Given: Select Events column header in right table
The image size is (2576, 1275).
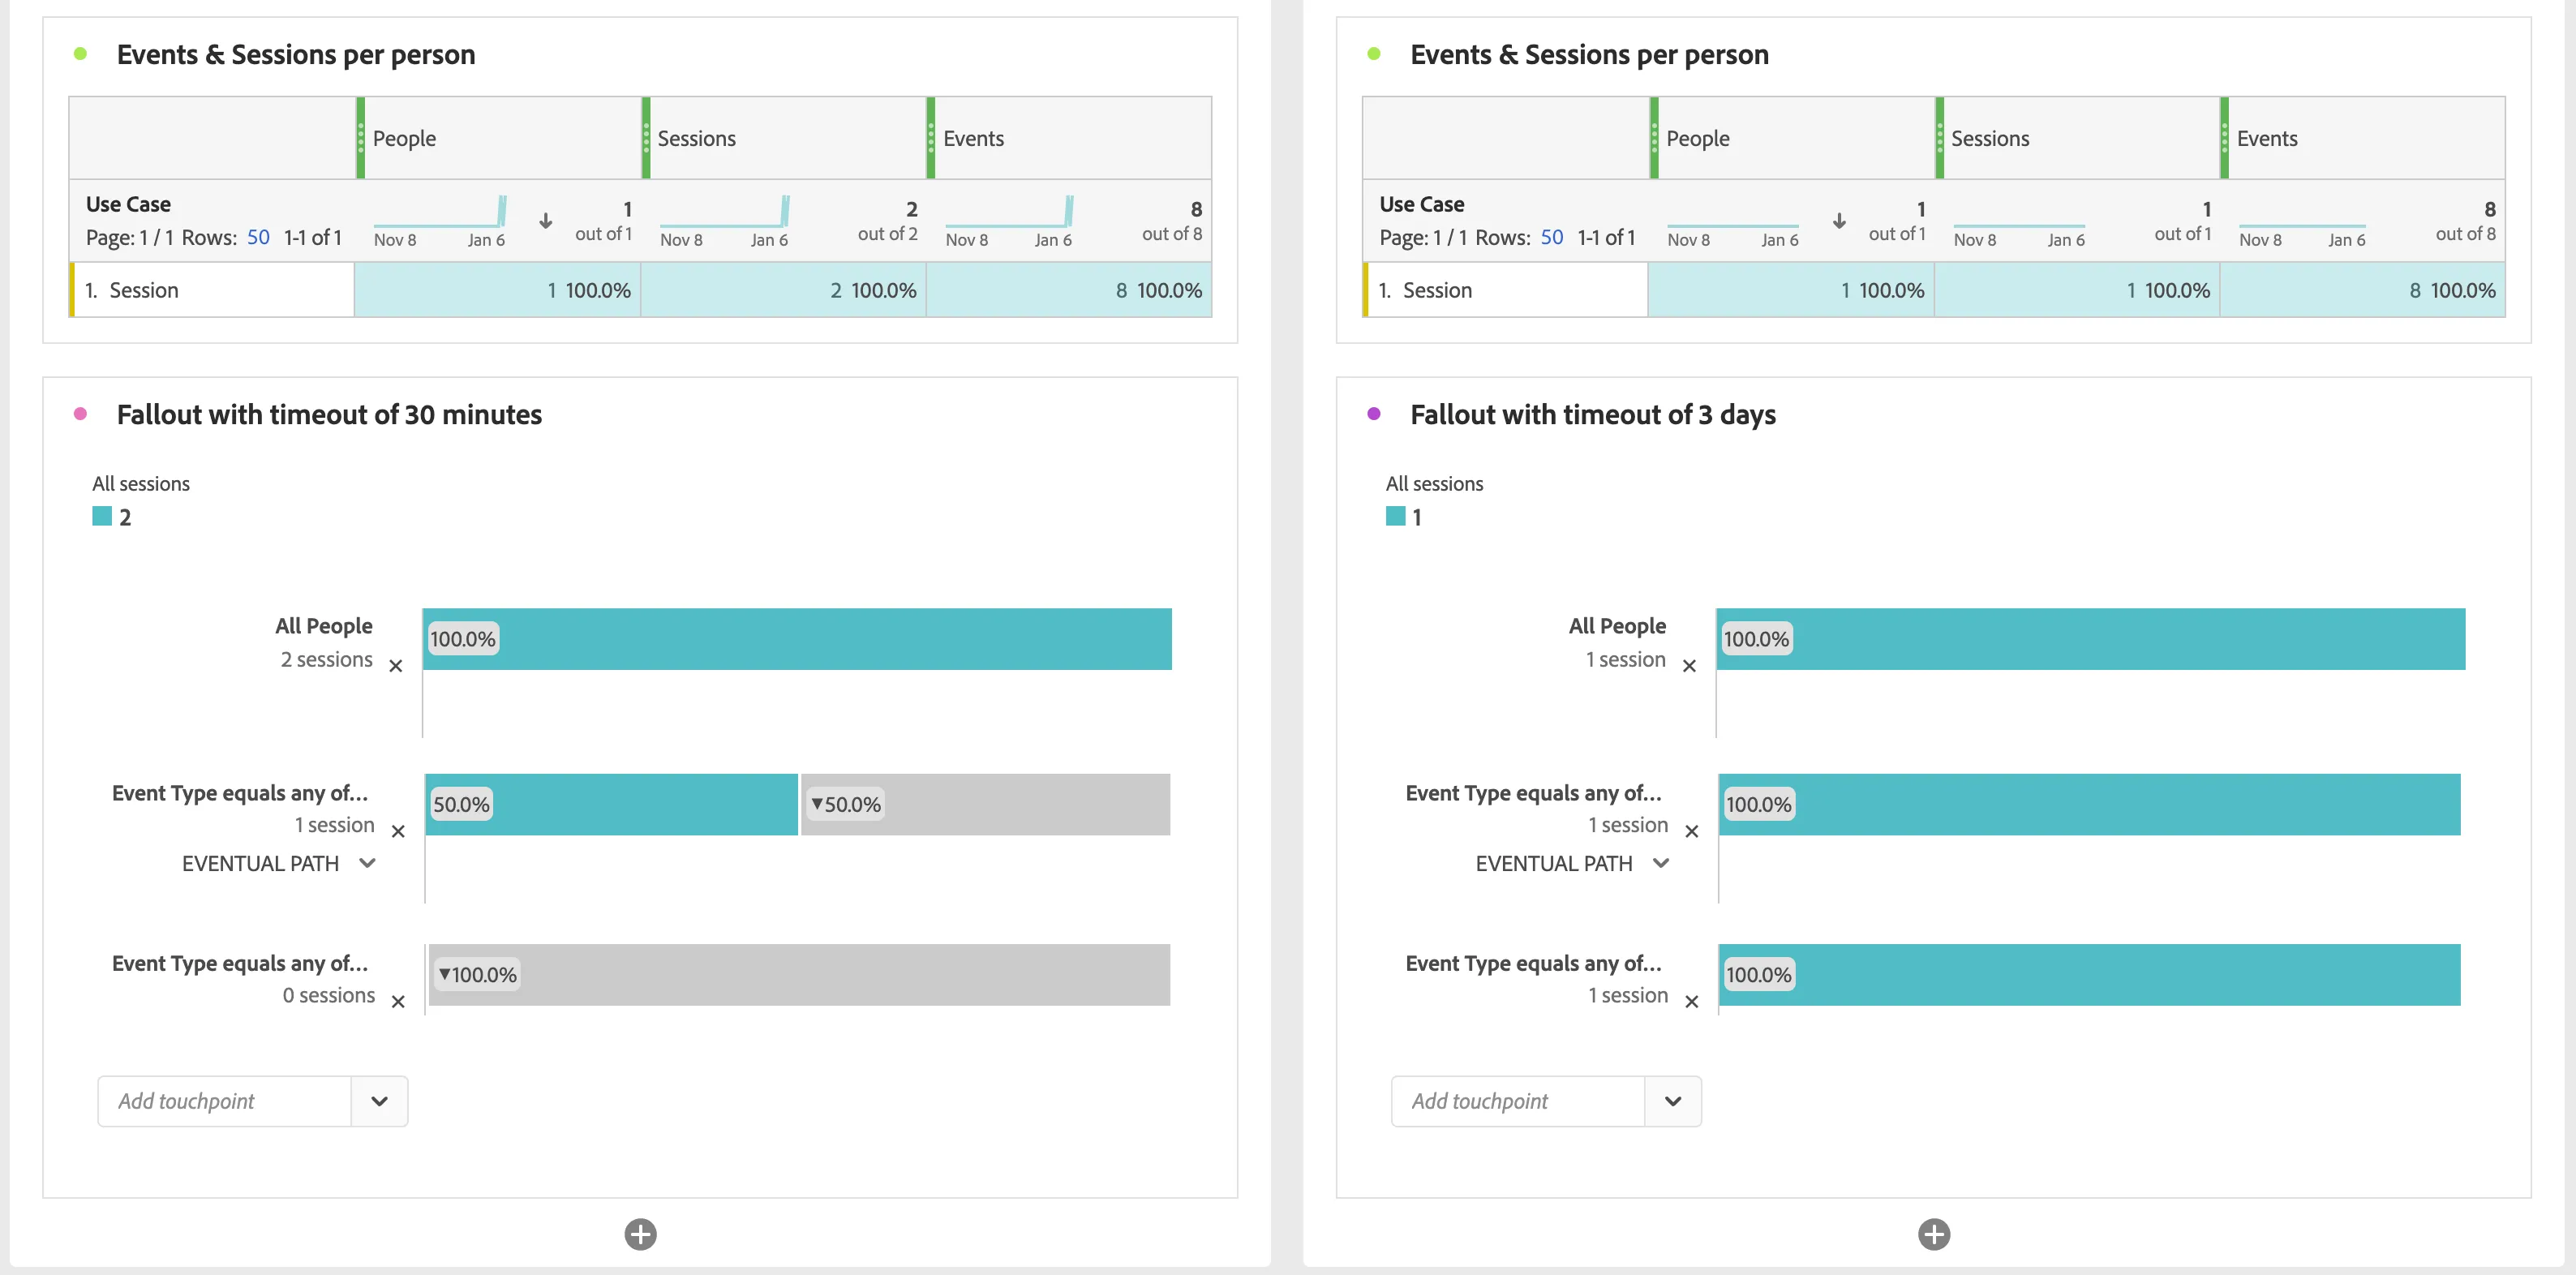Looking at the screenshot, I should (x=2362, y=138).
